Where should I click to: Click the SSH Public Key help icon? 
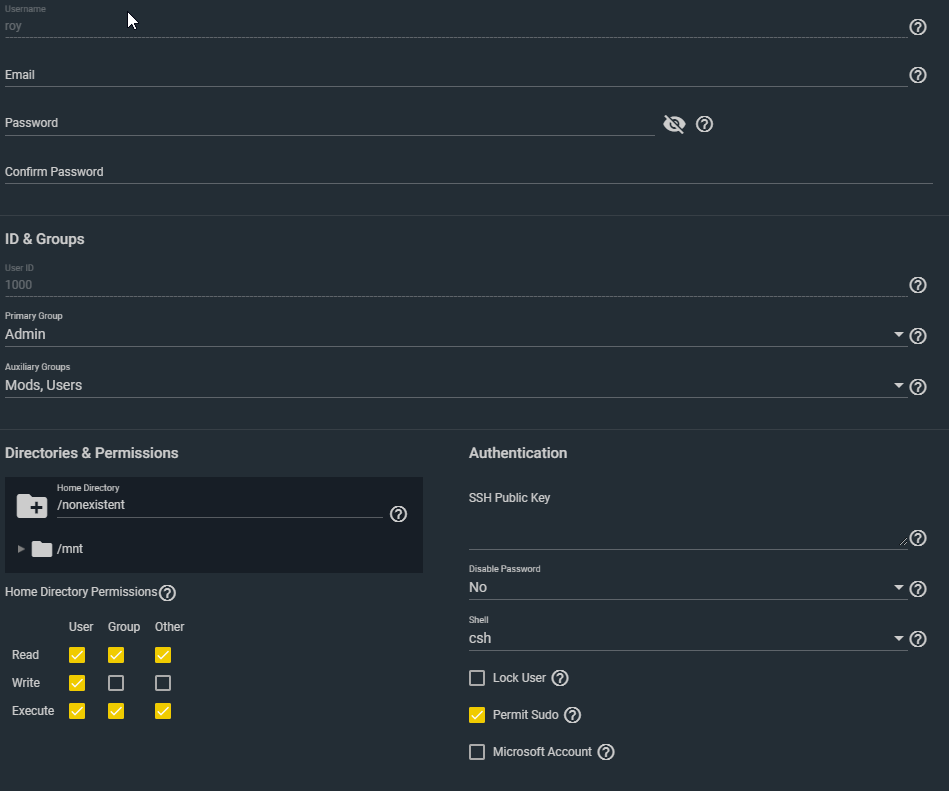click(x=917, y=539)
